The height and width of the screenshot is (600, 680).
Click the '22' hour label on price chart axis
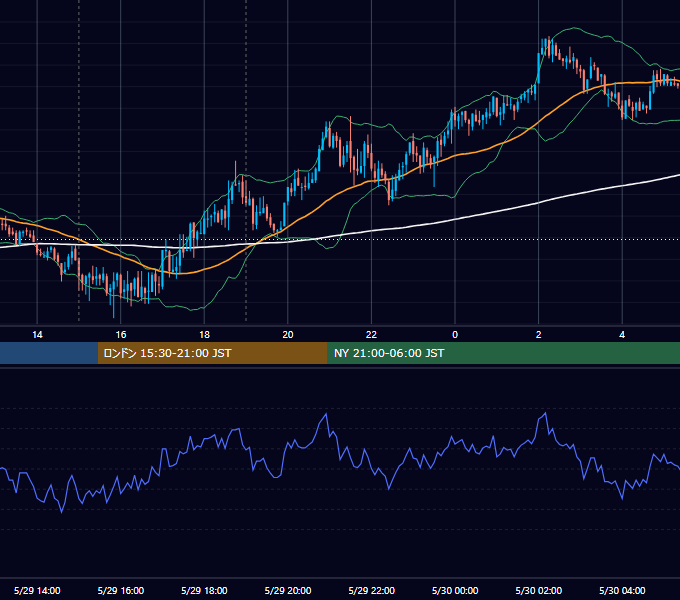(x=371, y=335)
